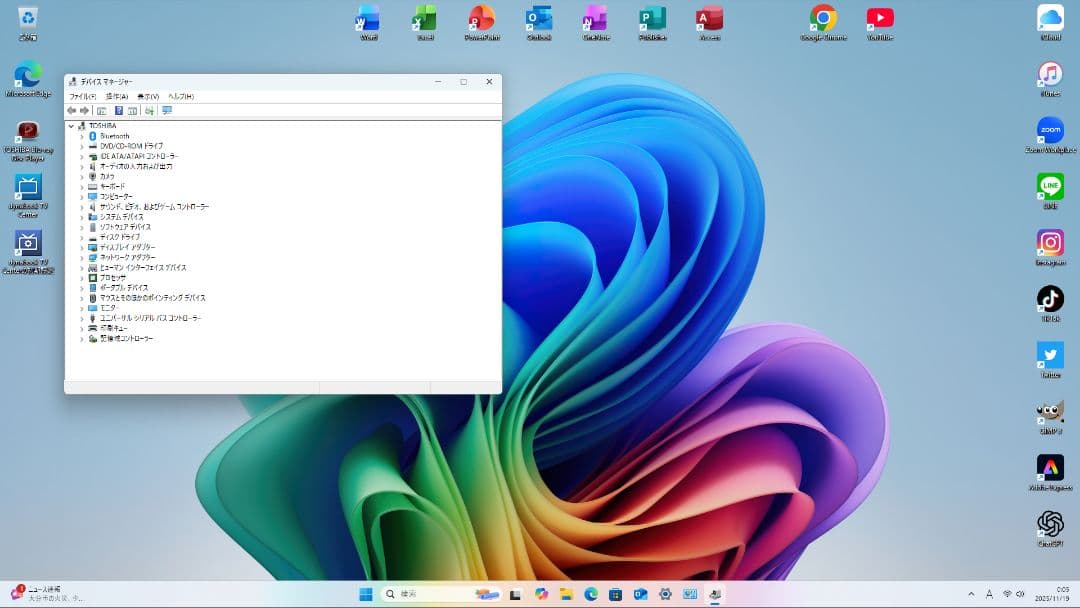
Task: Click the back arrow in Device Manager toolbar
Action: pyautogui.click(x=73, y=110)
